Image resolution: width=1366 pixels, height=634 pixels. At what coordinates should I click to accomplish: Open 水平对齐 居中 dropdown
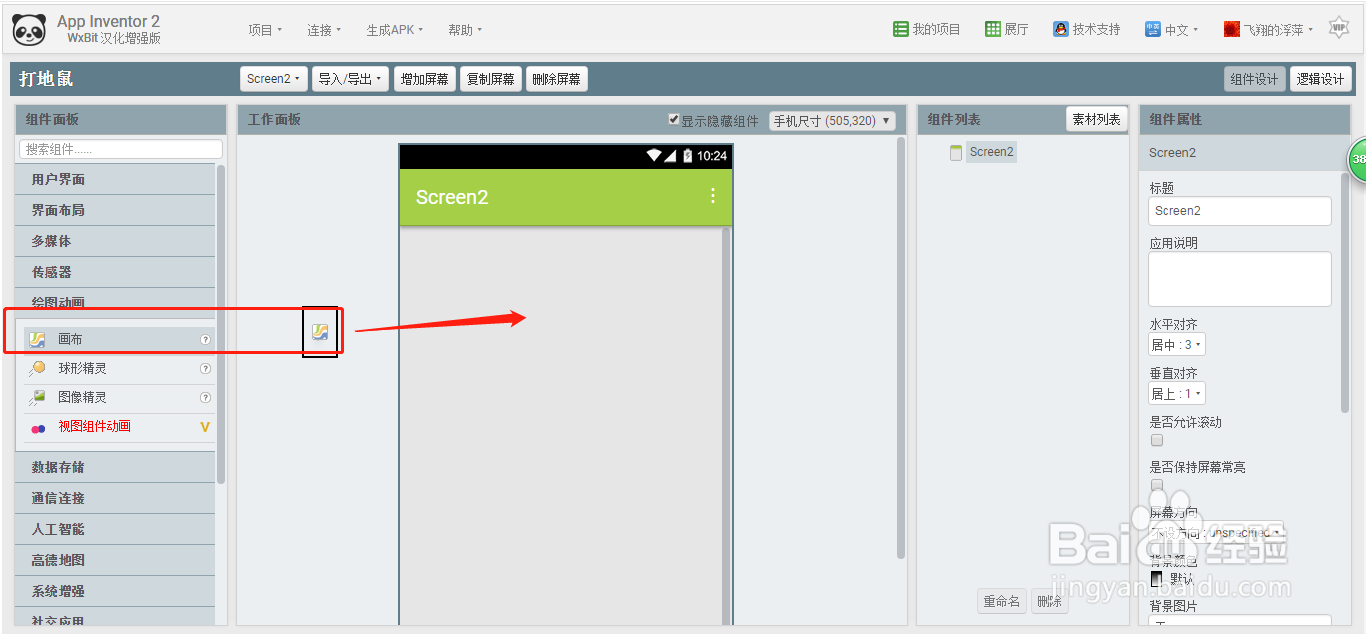(1177, 345)
